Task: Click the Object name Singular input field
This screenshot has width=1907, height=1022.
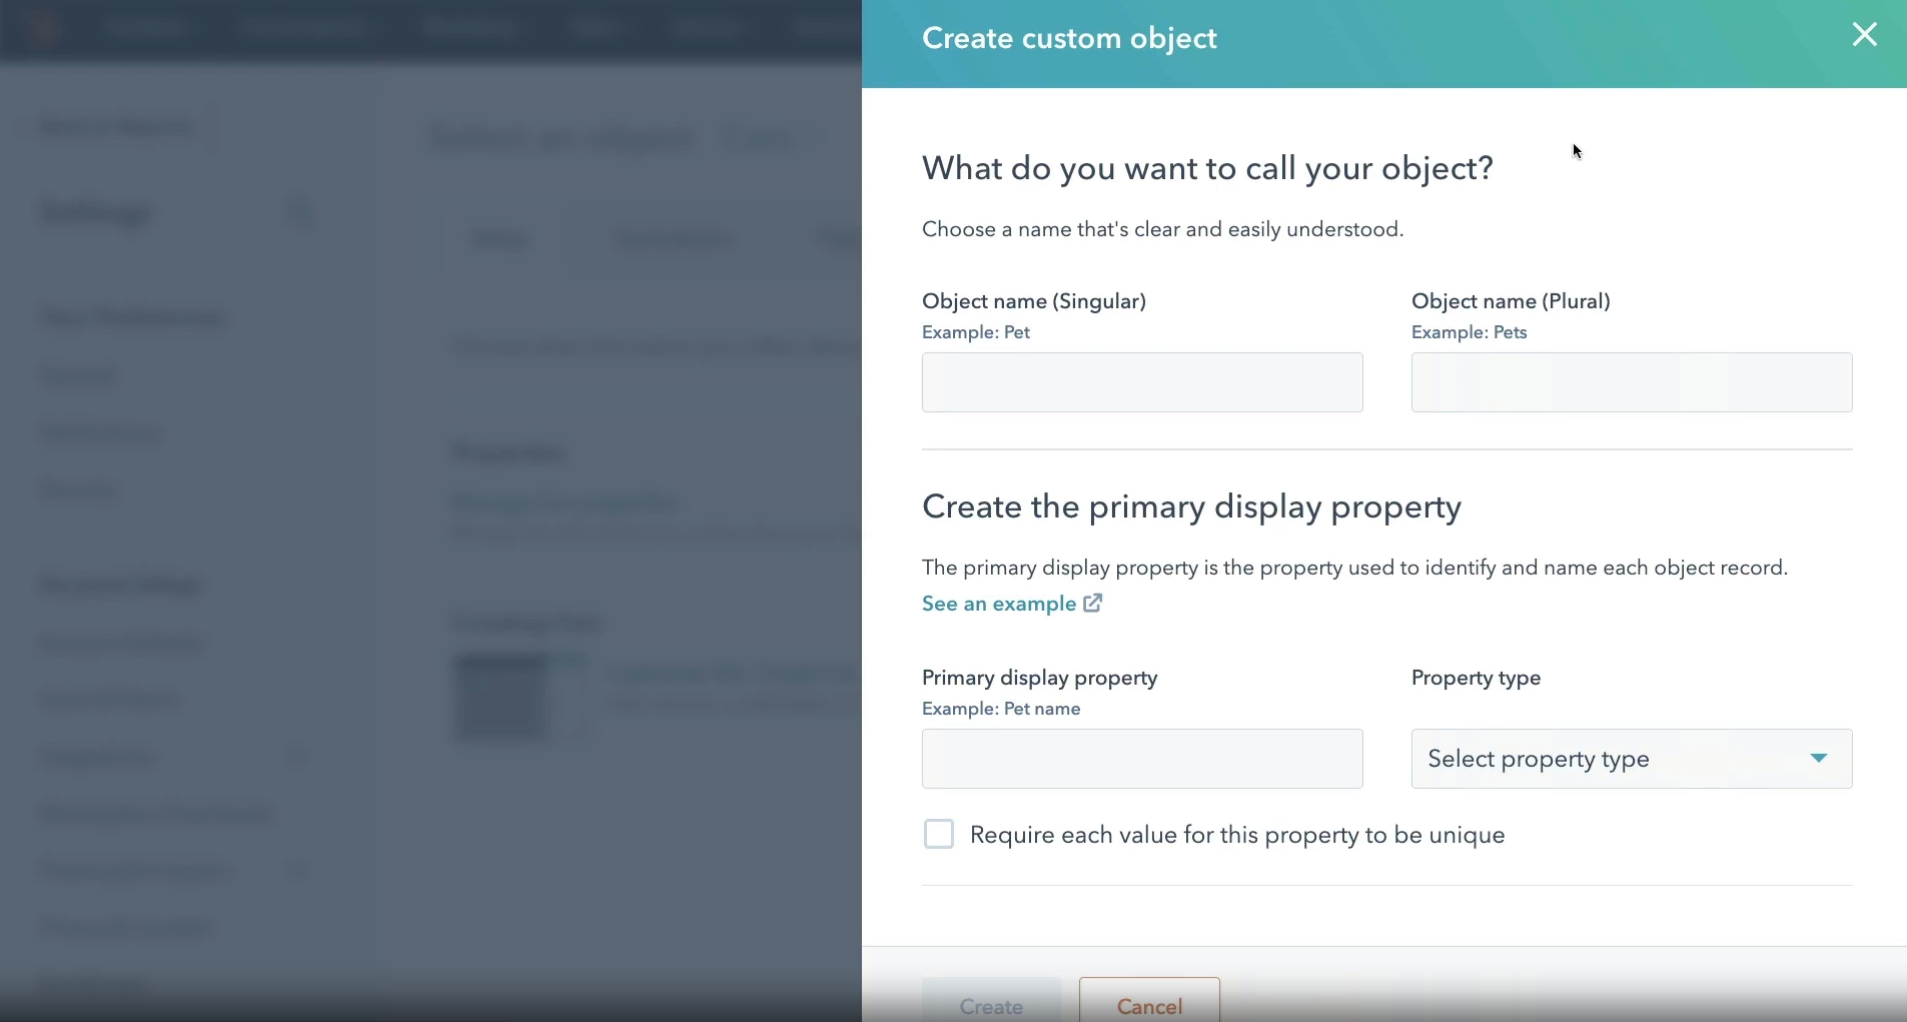Action: [1140, 383]
